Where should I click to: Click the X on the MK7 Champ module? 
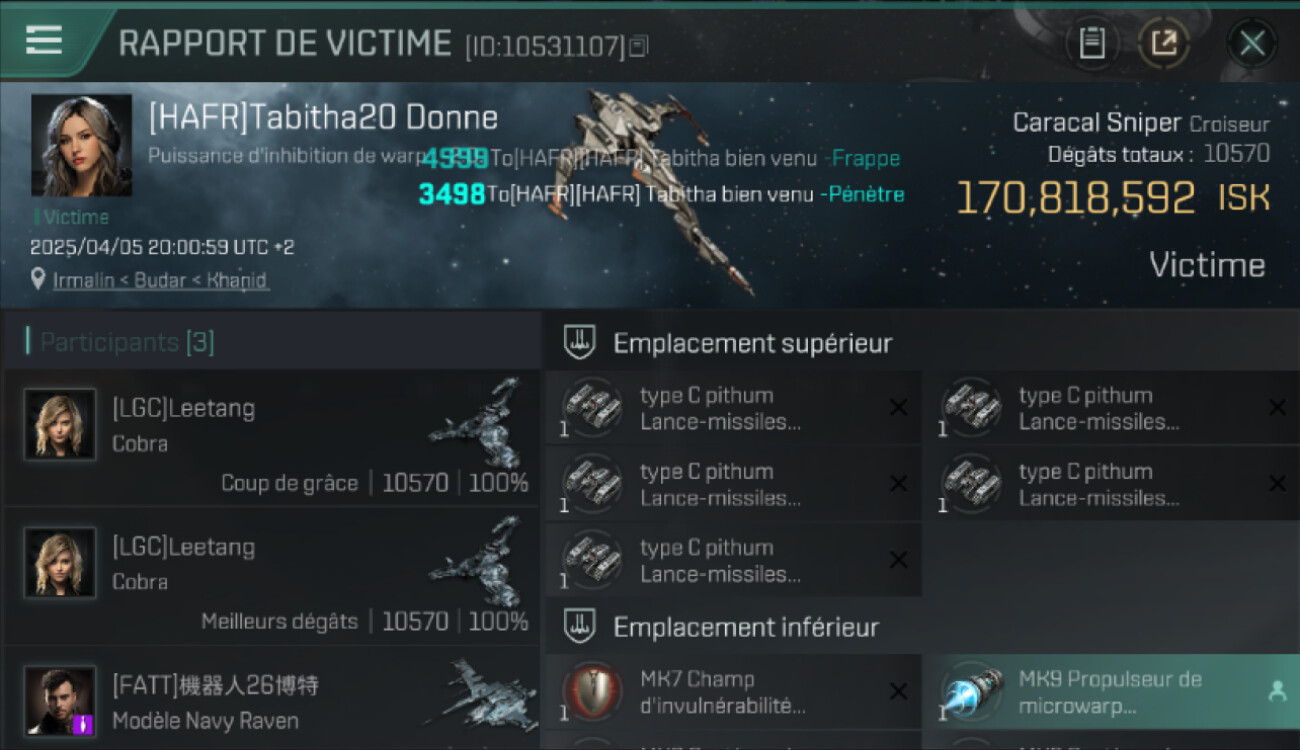[898, 691]
